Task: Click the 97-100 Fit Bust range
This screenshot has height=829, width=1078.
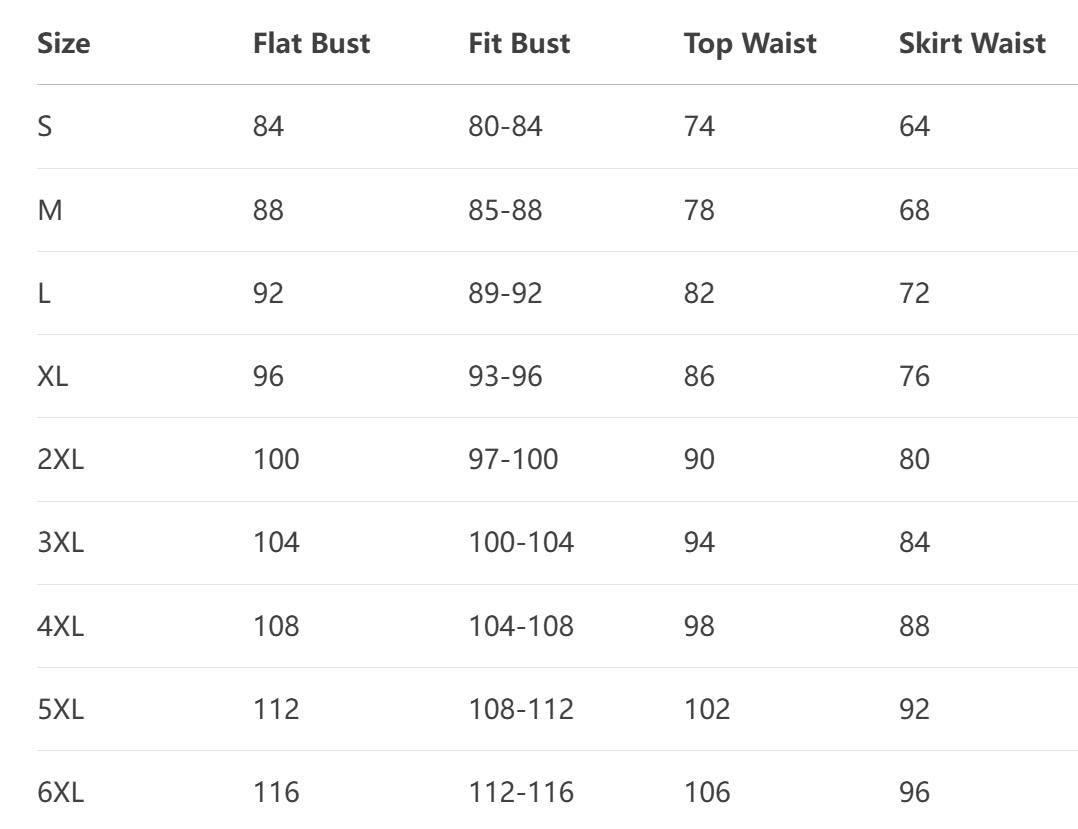Action: pyautogui.click(x=513, y=459)
